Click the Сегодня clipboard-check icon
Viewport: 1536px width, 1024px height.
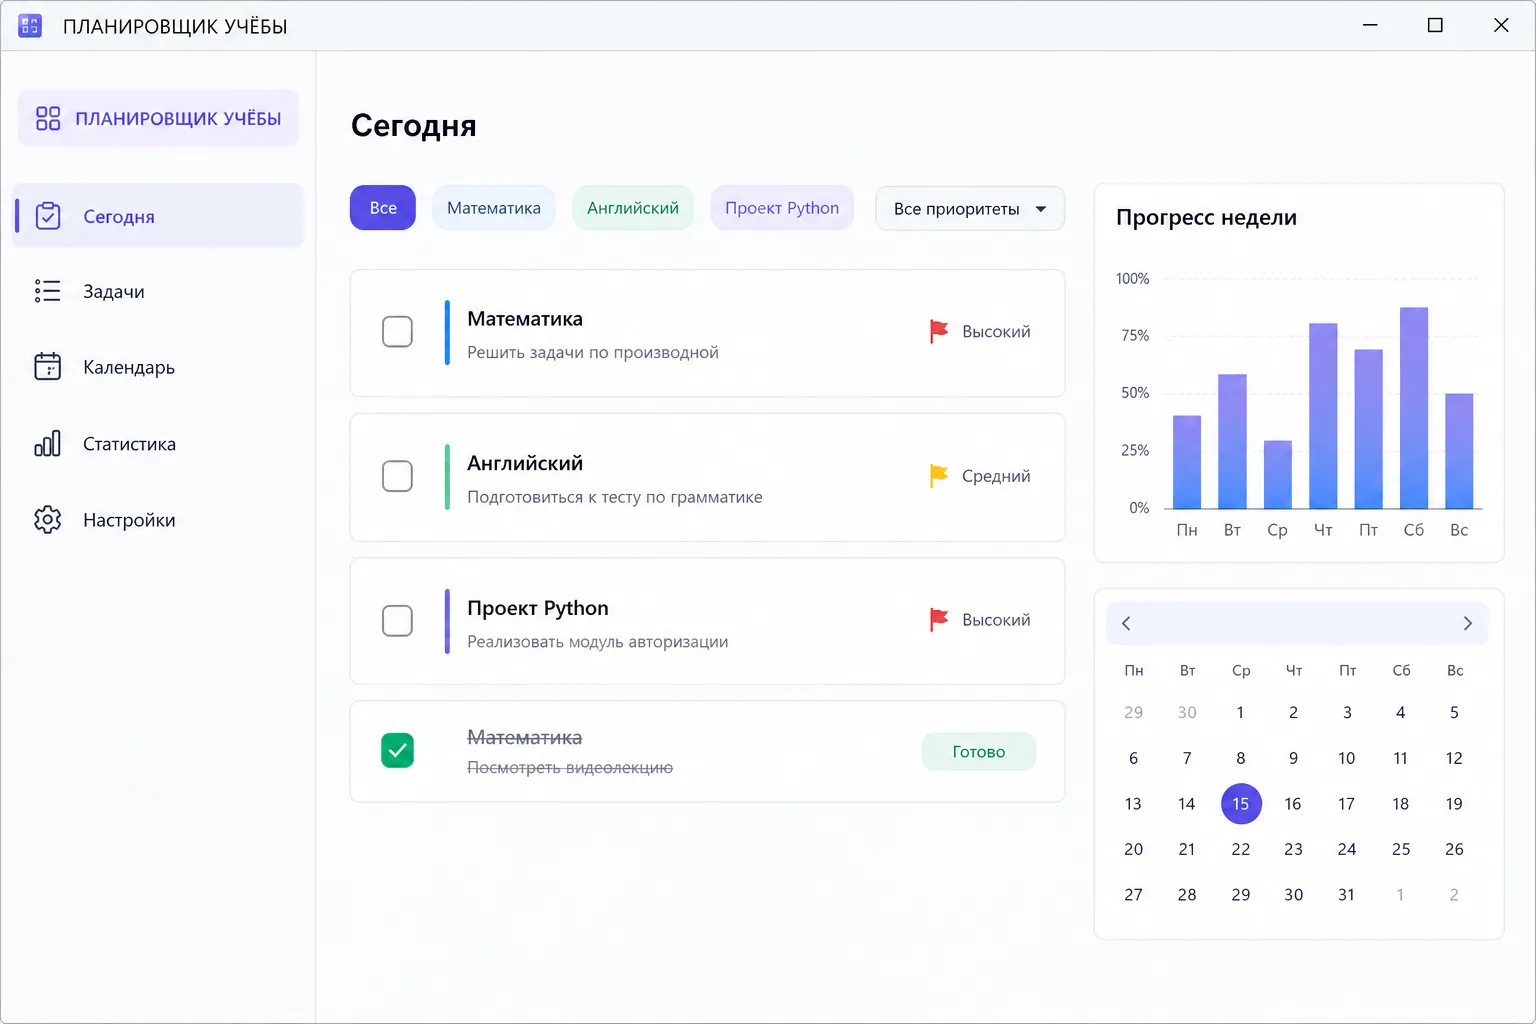(48, 216)
